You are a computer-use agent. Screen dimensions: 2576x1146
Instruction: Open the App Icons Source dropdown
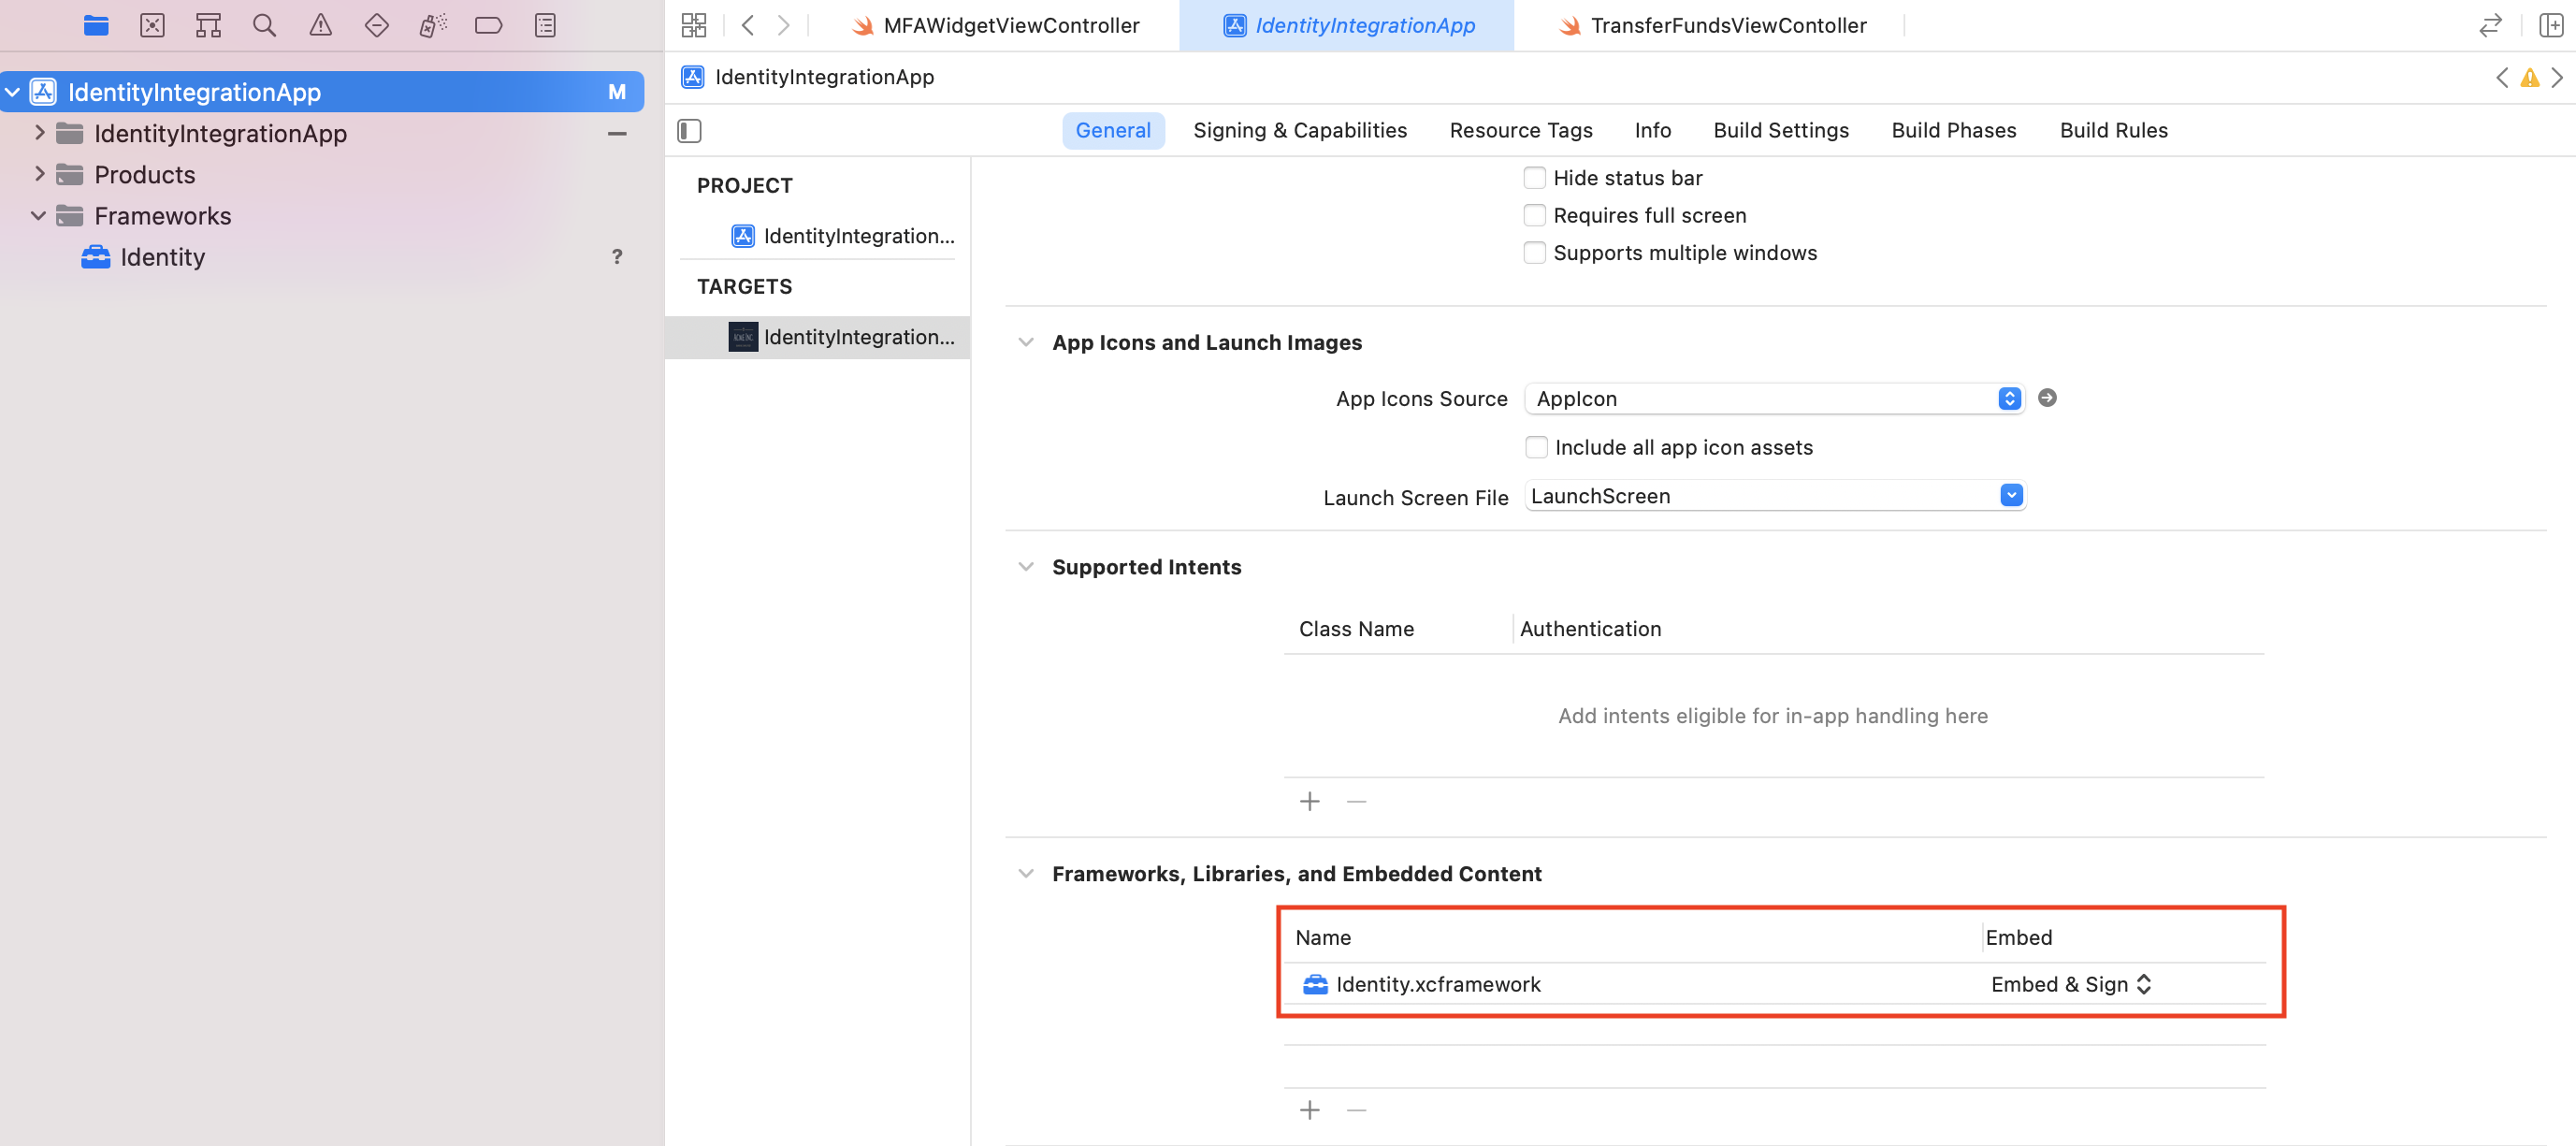point(1774,398)
